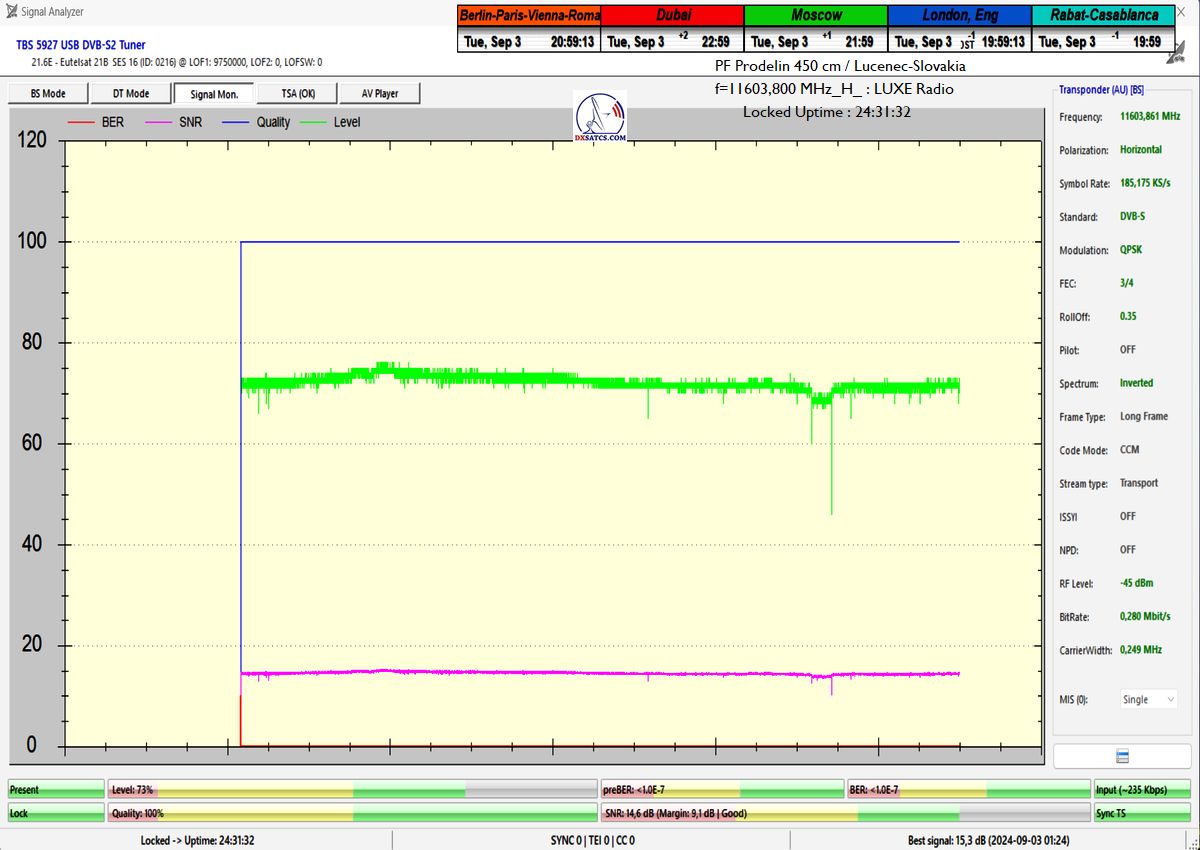Toggle the Sync TS indicator

(x=1142, y=814)
